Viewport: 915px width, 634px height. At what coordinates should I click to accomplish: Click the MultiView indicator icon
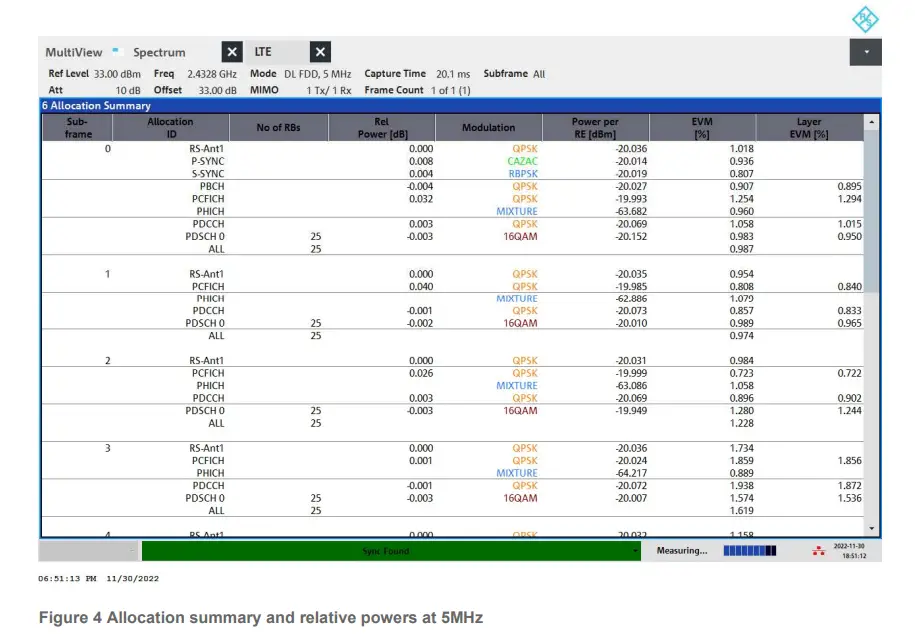115,50
